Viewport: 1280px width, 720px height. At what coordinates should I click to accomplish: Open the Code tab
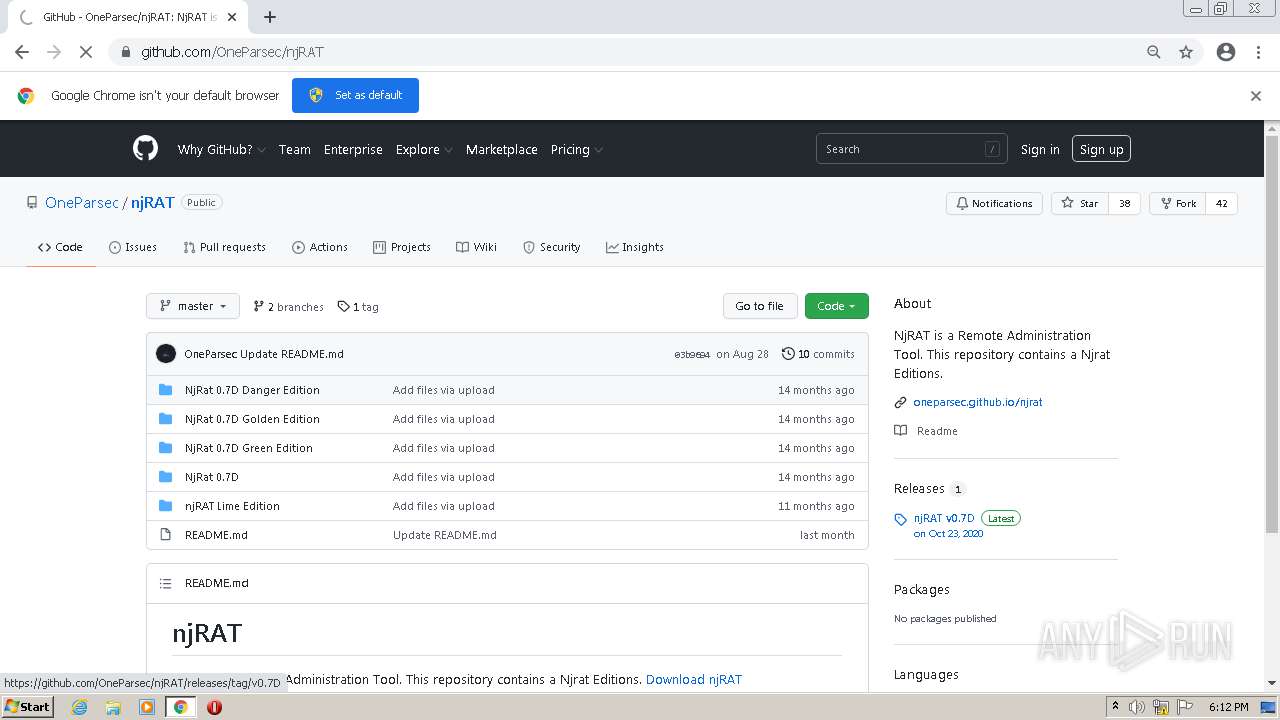pyautogui.click(x=61, y=247)
